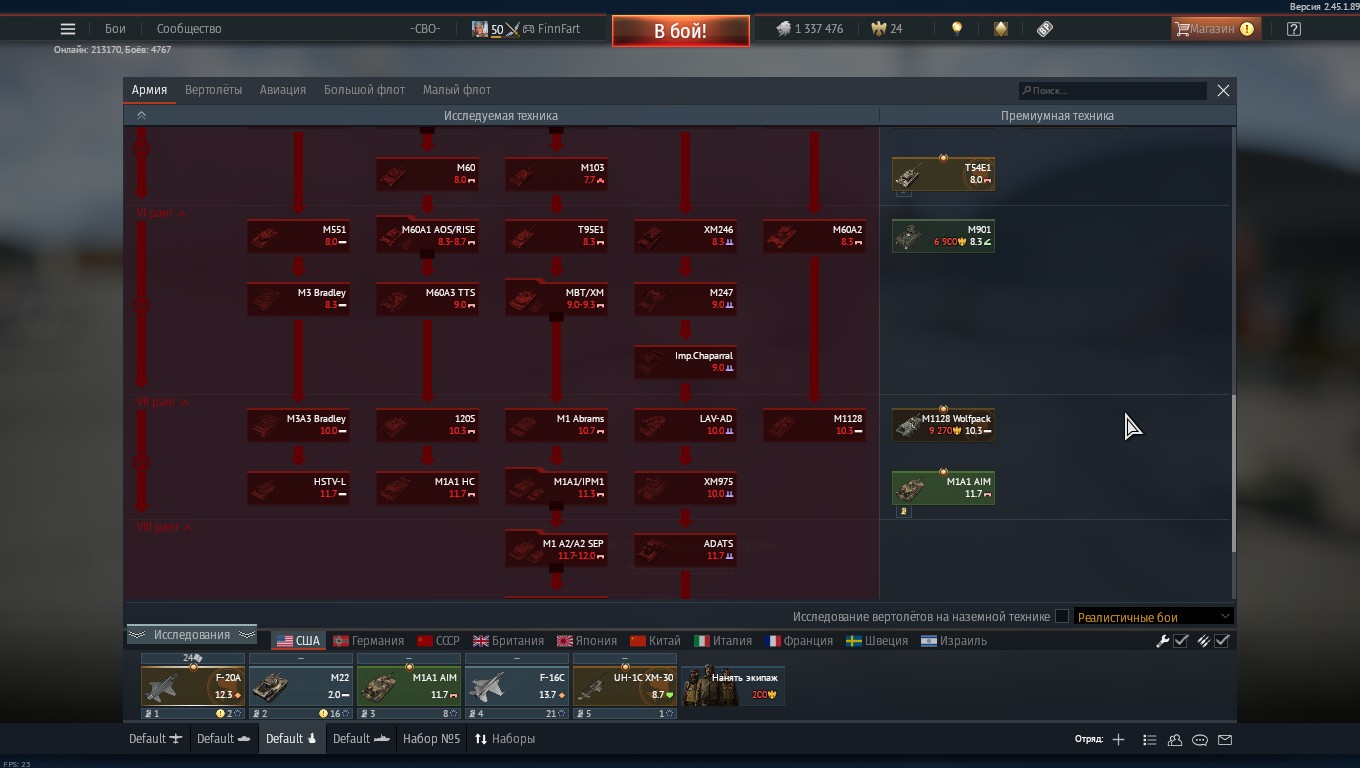Image resolution: width=1360 pixels, height=768 pixels.
Task: Select the USA nation tab
Action: (x=298, y=641)
